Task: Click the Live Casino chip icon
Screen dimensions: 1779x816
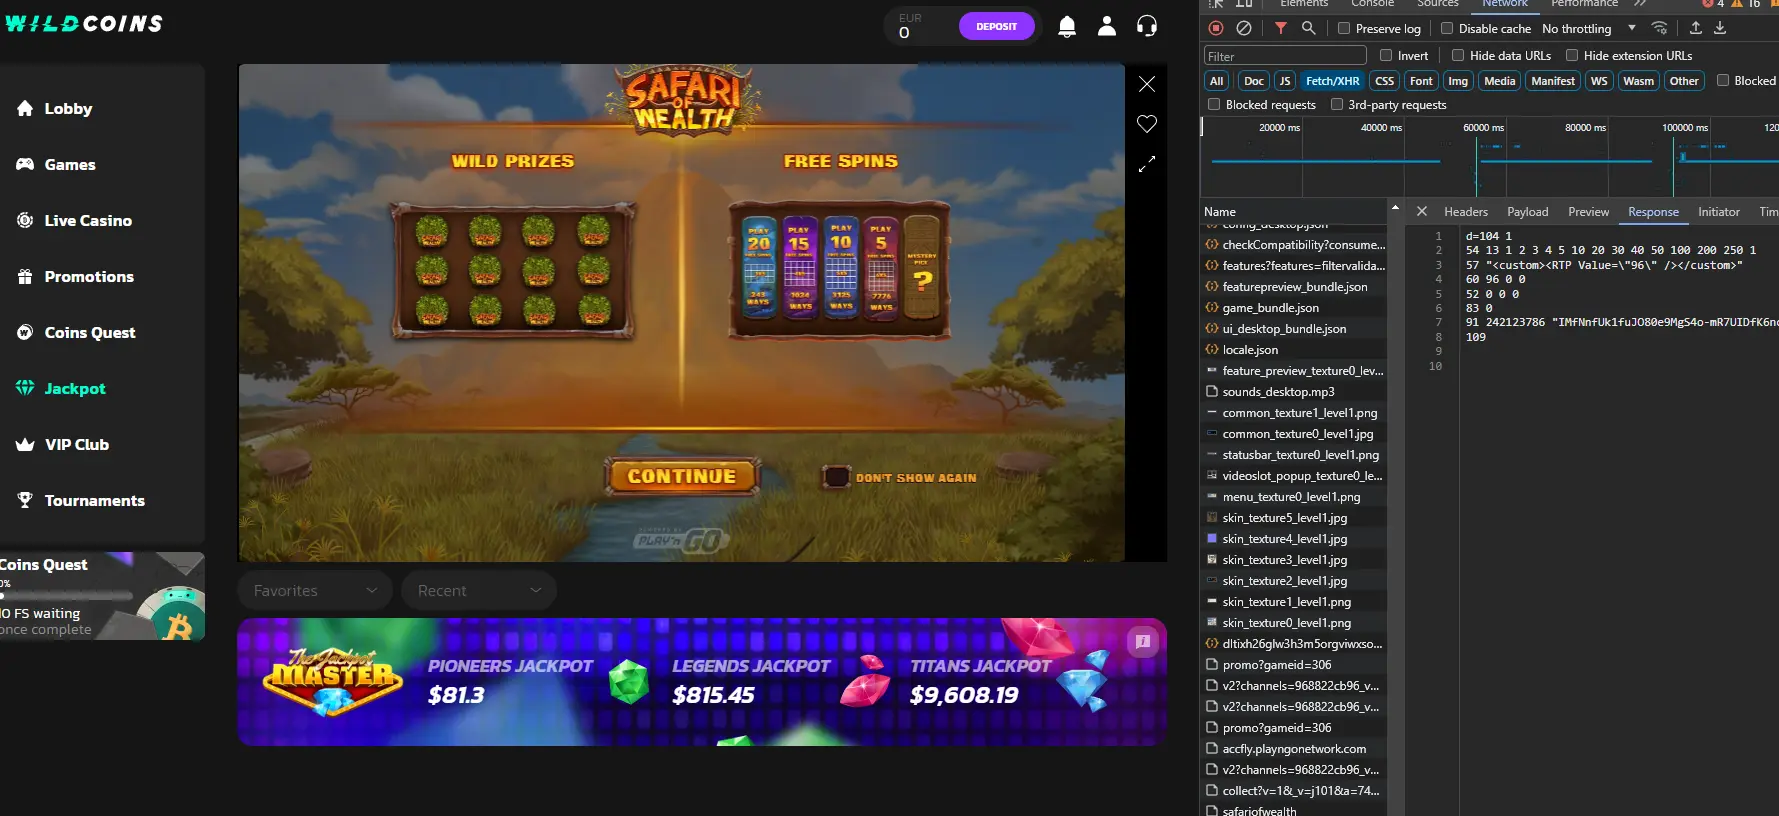Action: point(25,220)
